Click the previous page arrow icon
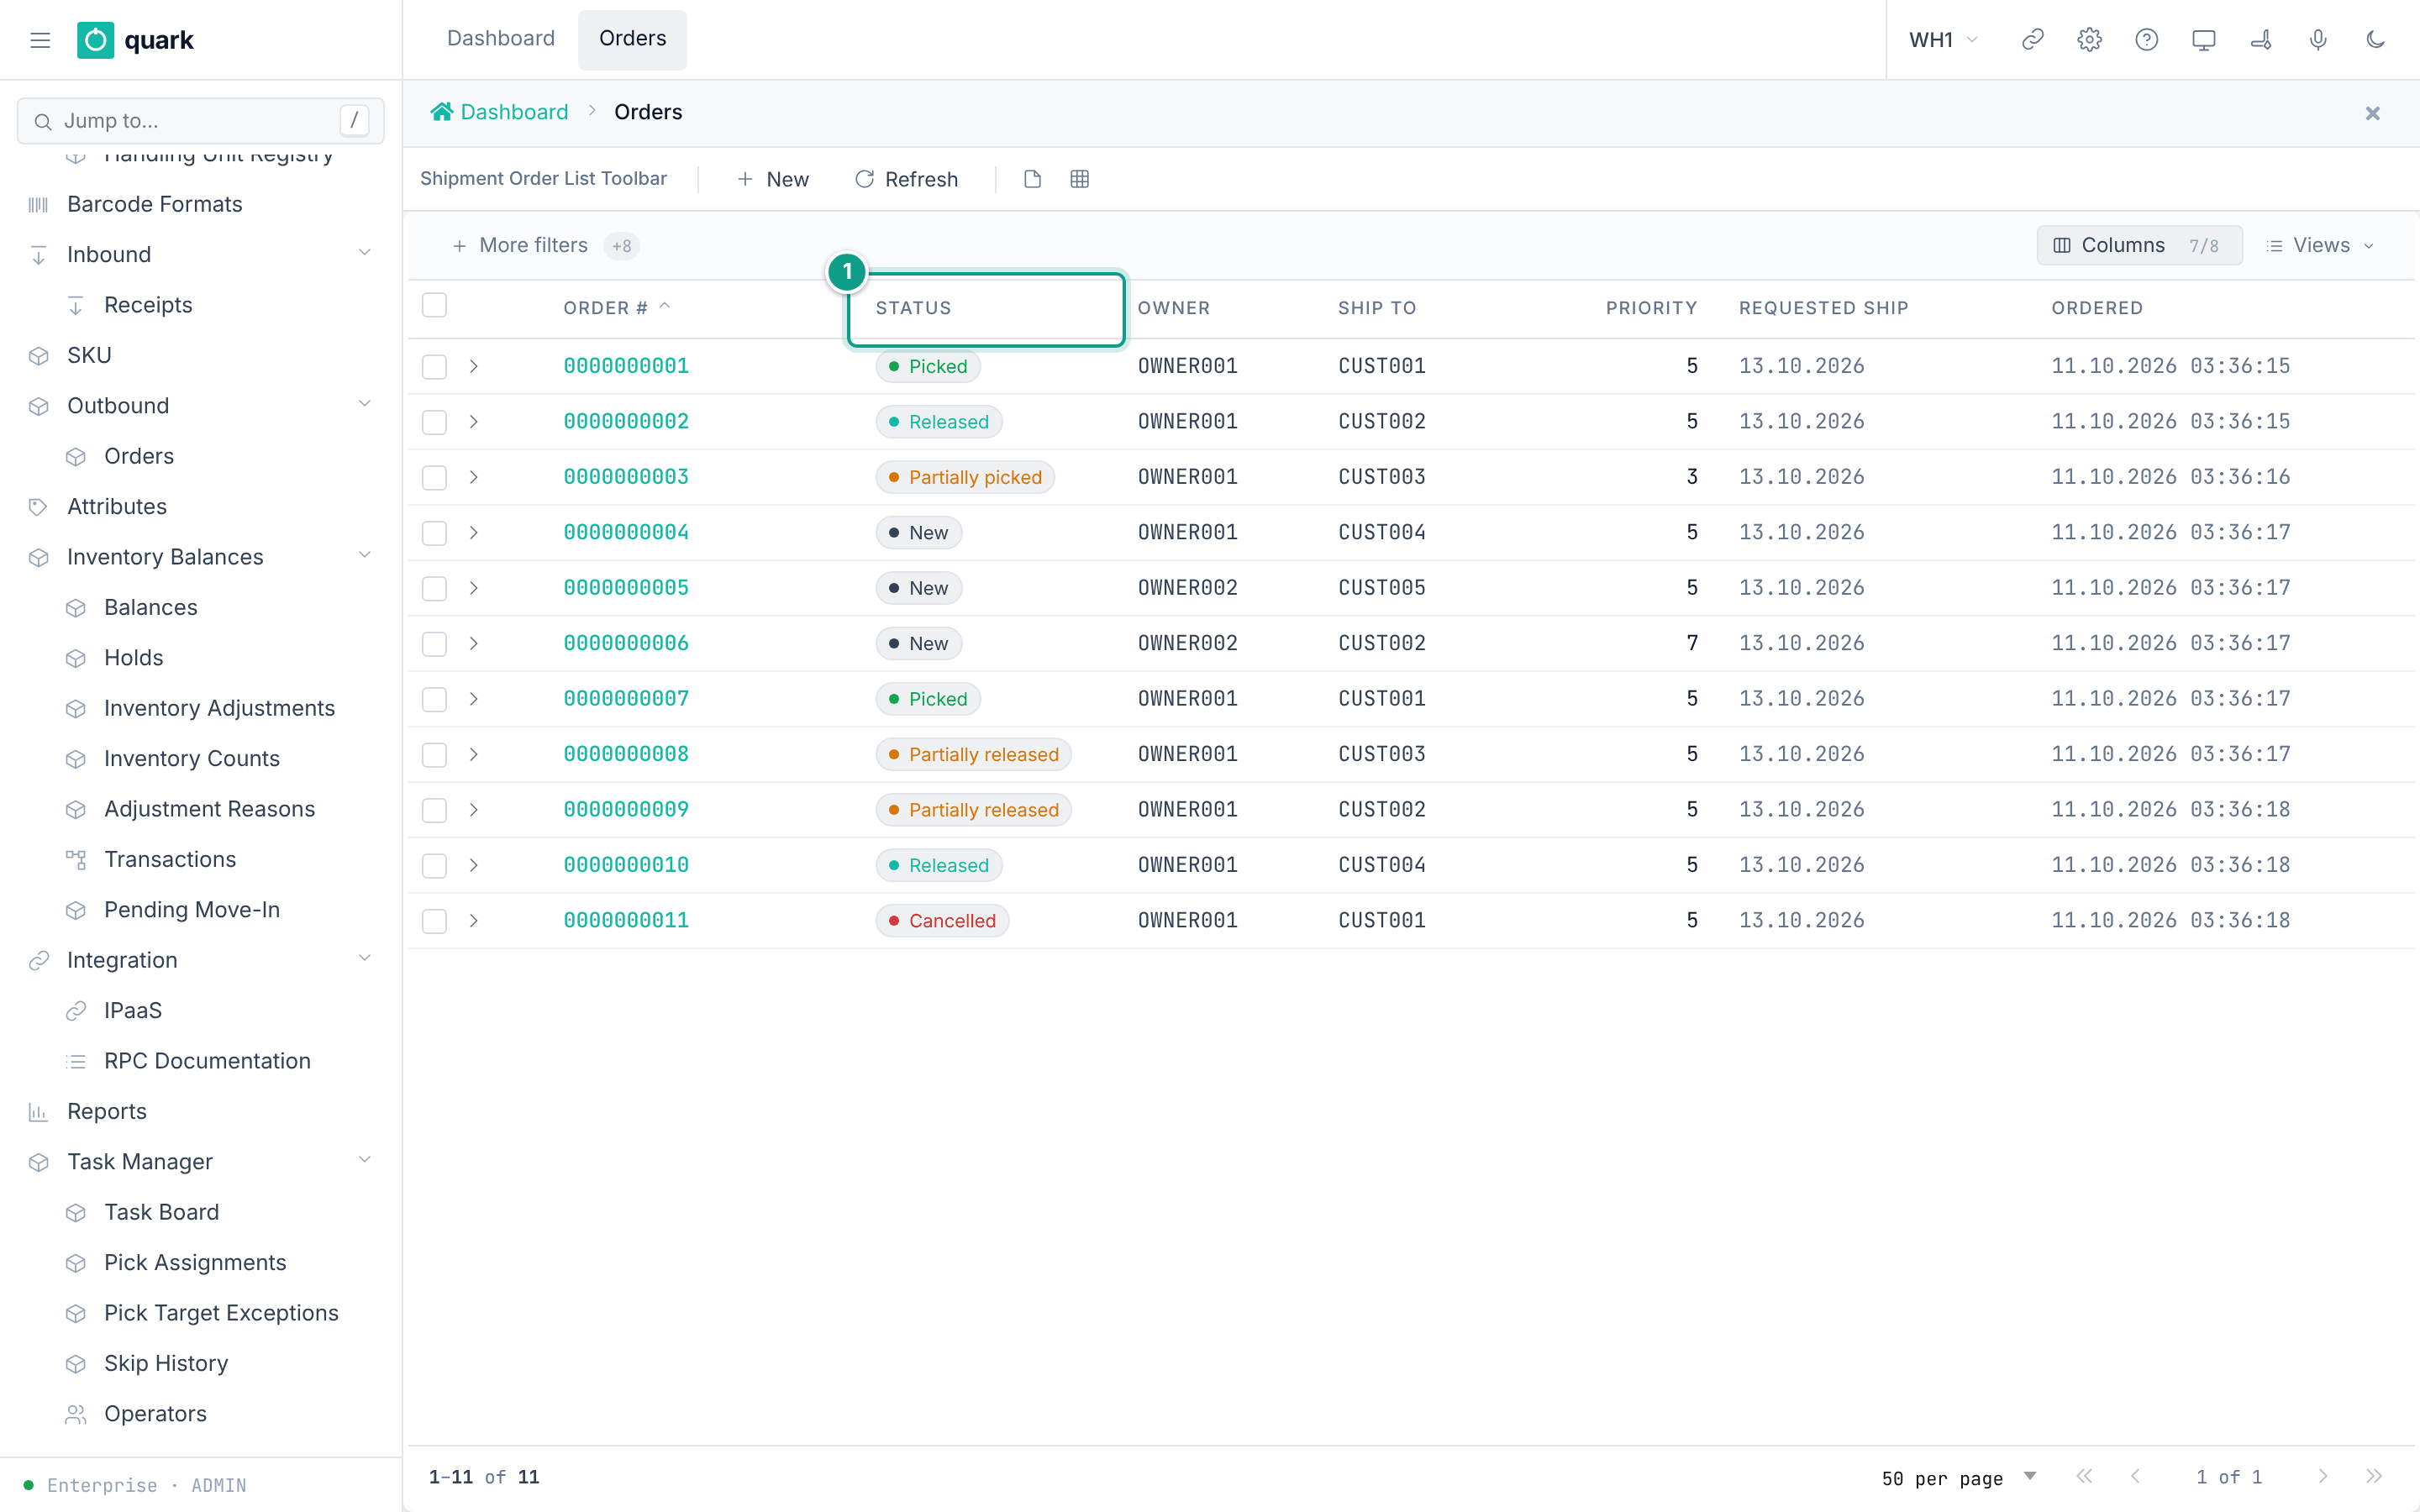Screen dimensions: 2420x1512 click(x=2135, y=1476)
